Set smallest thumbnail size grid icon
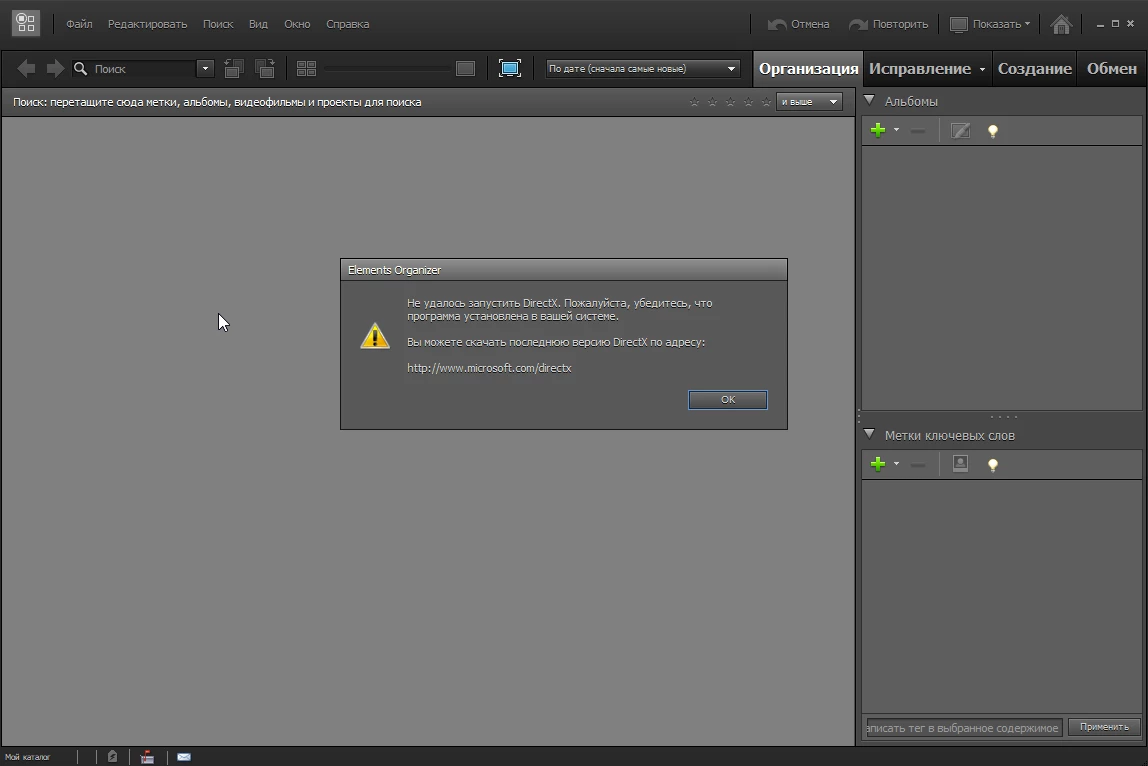1148x766 pixels. [306, 69]
